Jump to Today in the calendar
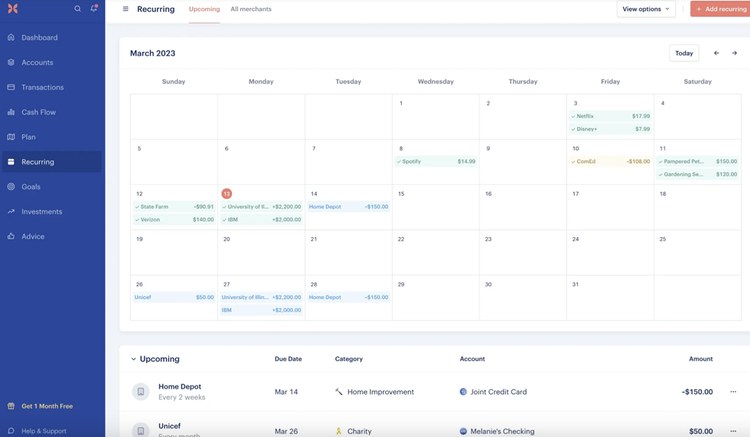Image resolution: width=750 pixels, height=437 pixels. pos(684,53)
